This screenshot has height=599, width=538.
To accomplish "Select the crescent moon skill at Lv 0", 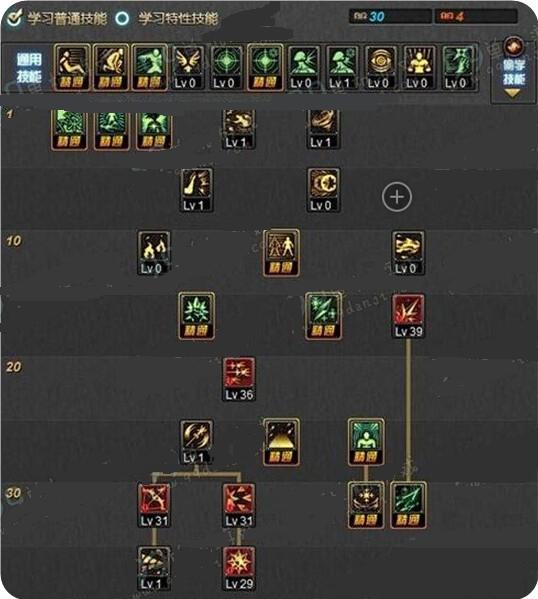I will pyautogui.click(x=323, y=190).
